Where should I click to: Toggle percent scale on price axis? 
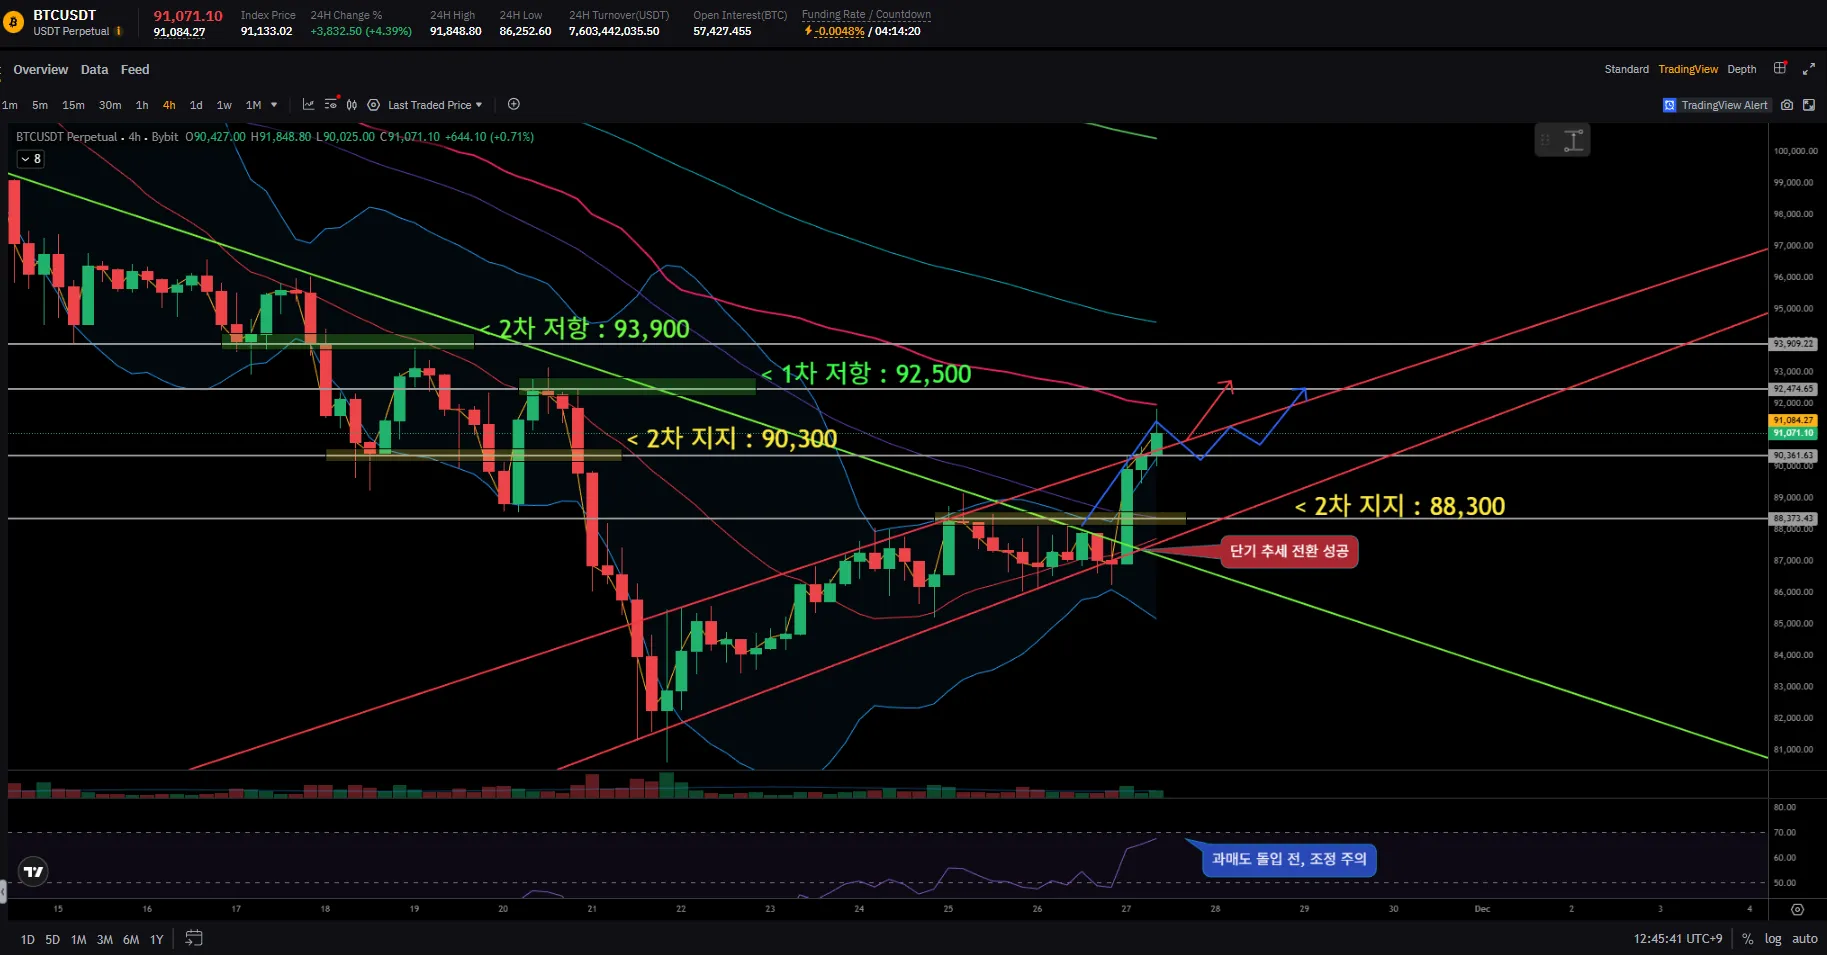click(x=1747, y=939)
